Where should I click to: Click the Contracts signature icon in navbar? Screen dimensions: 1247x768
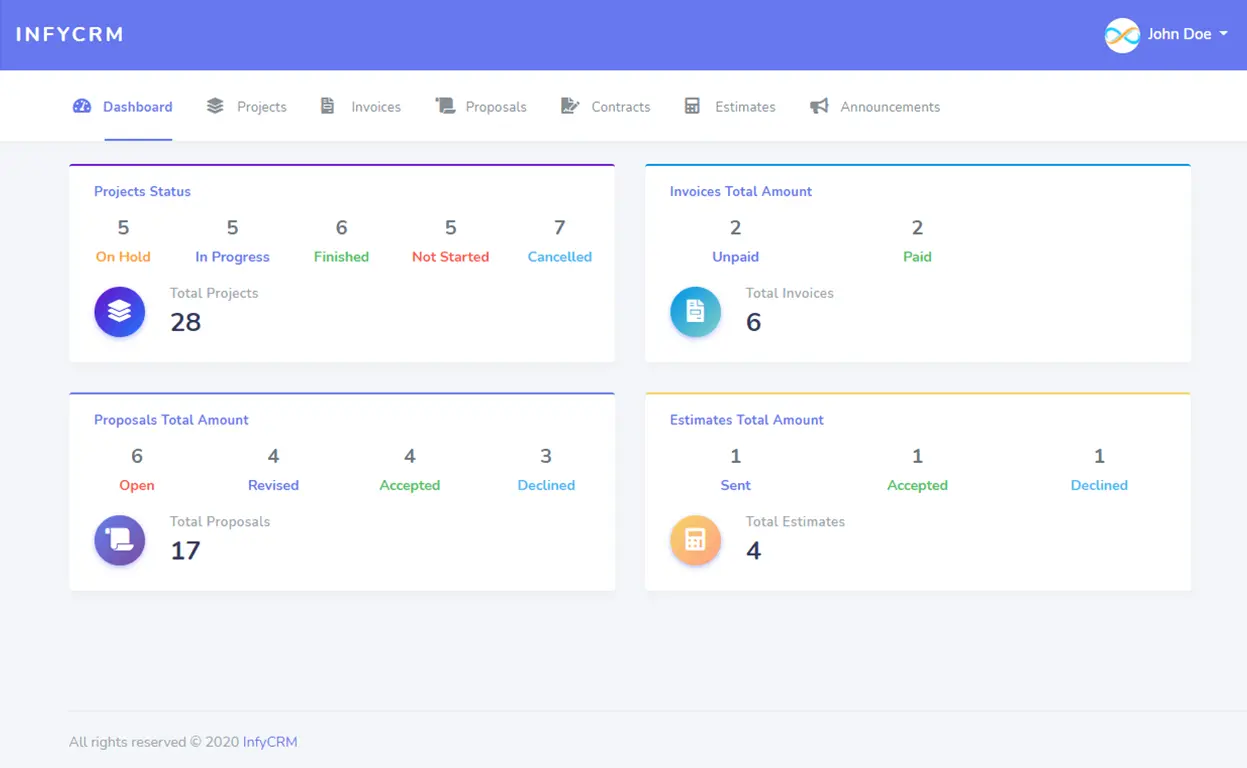tap(570, 106)
